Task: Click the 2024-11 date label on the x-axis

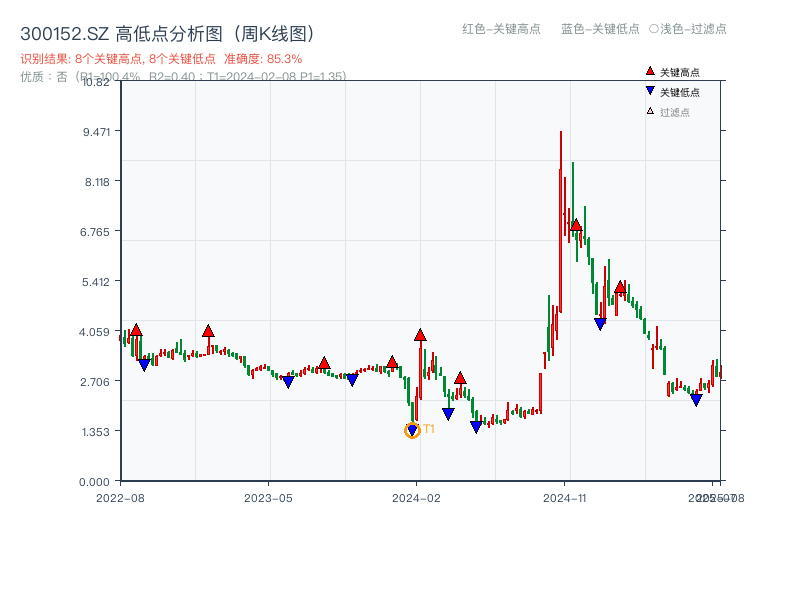Action: [x=563, y=497]
